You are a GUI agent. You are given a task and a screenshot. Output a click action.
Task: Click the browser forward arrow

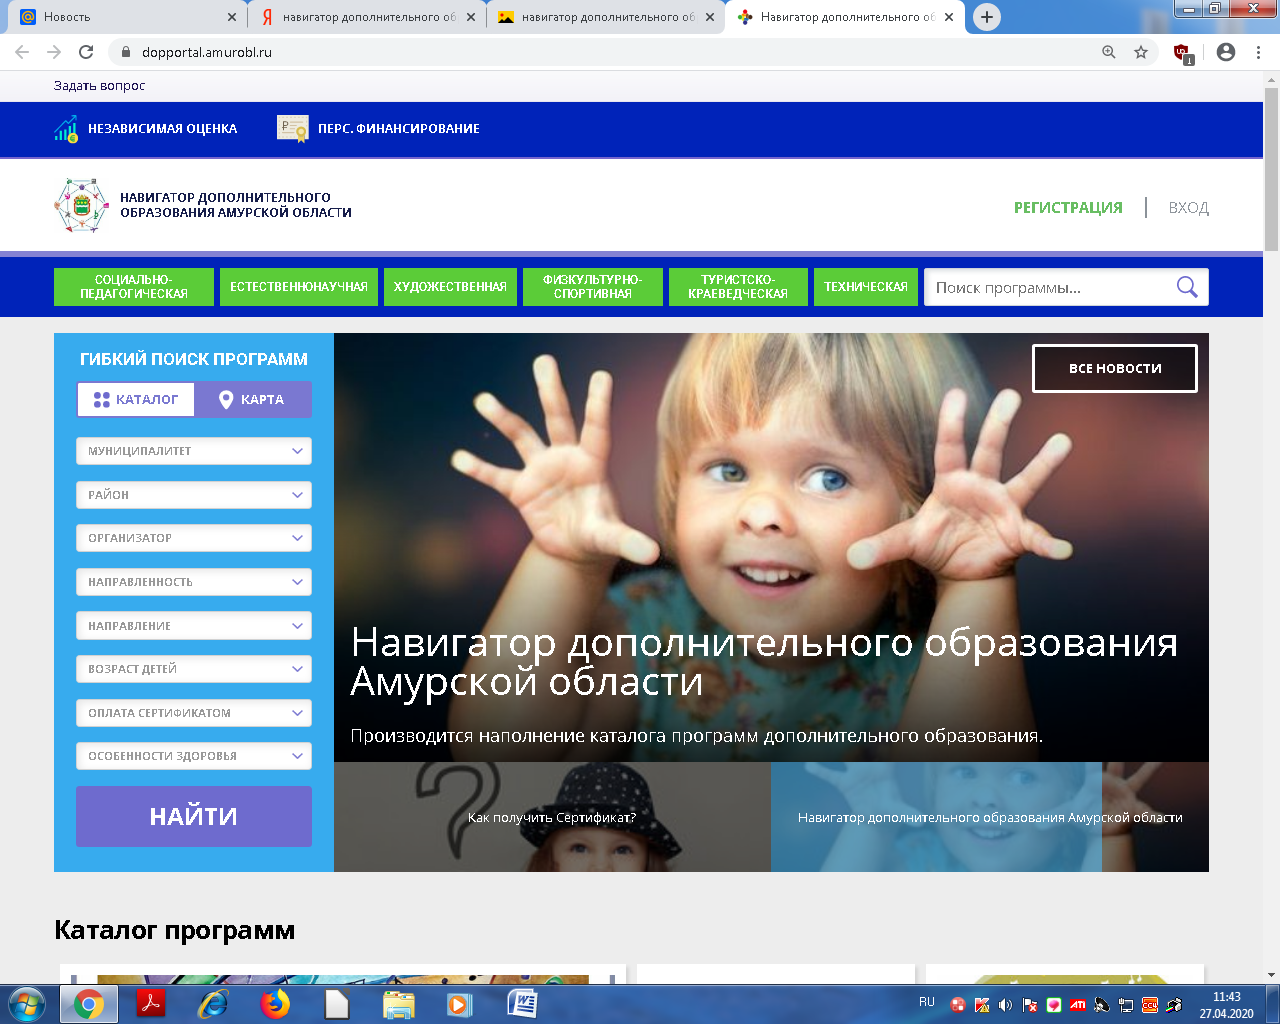tap(54, 52)
